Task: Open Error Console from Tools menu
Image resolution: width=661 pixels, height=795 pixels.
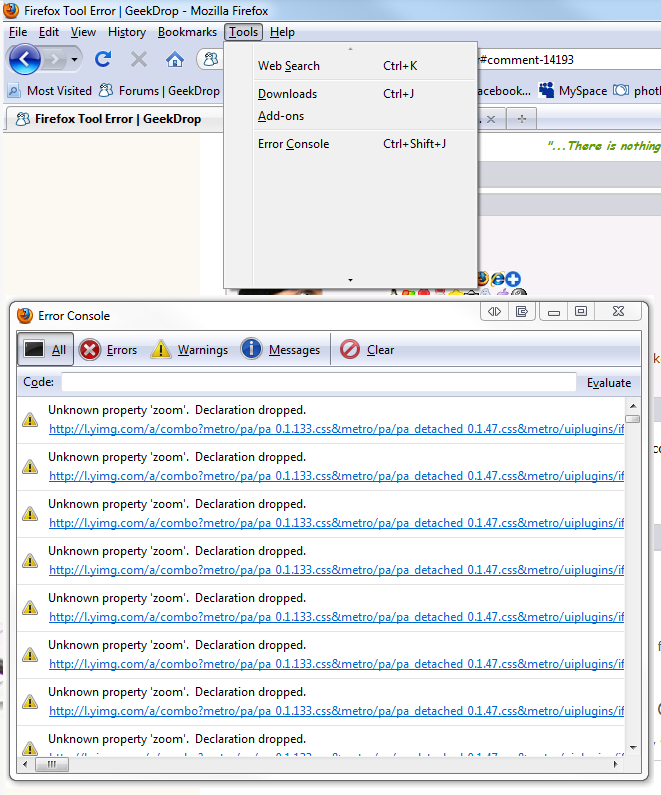Action: [293, 144]
